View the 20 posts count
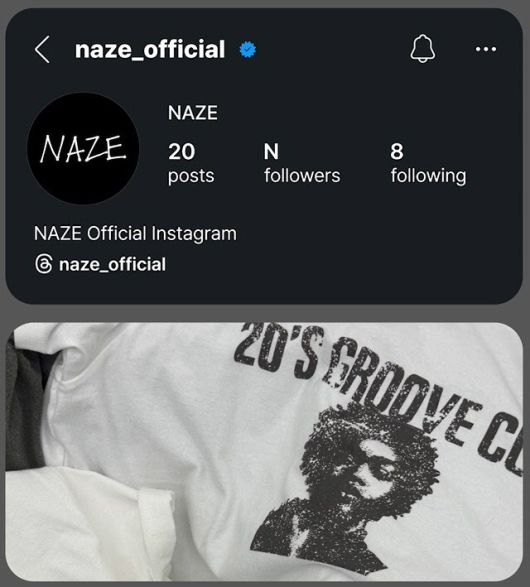The image size is (530, 587). [x=191, y=163]
